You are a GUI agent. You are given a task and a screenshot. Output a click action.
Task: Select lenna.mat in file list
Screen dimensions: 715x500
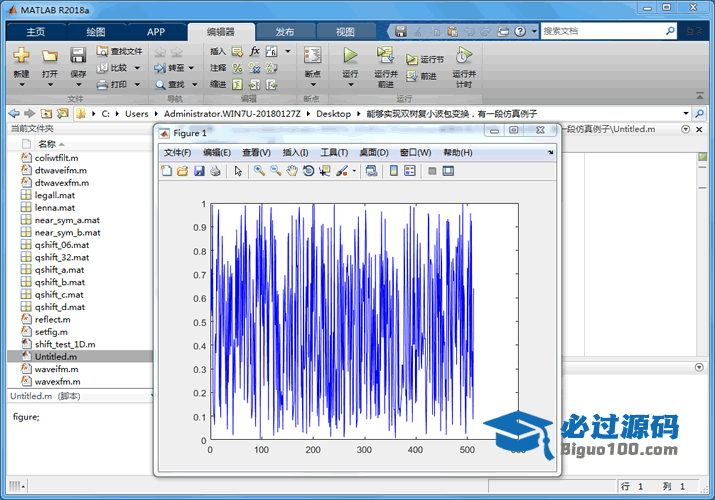(x=54, y=208)
